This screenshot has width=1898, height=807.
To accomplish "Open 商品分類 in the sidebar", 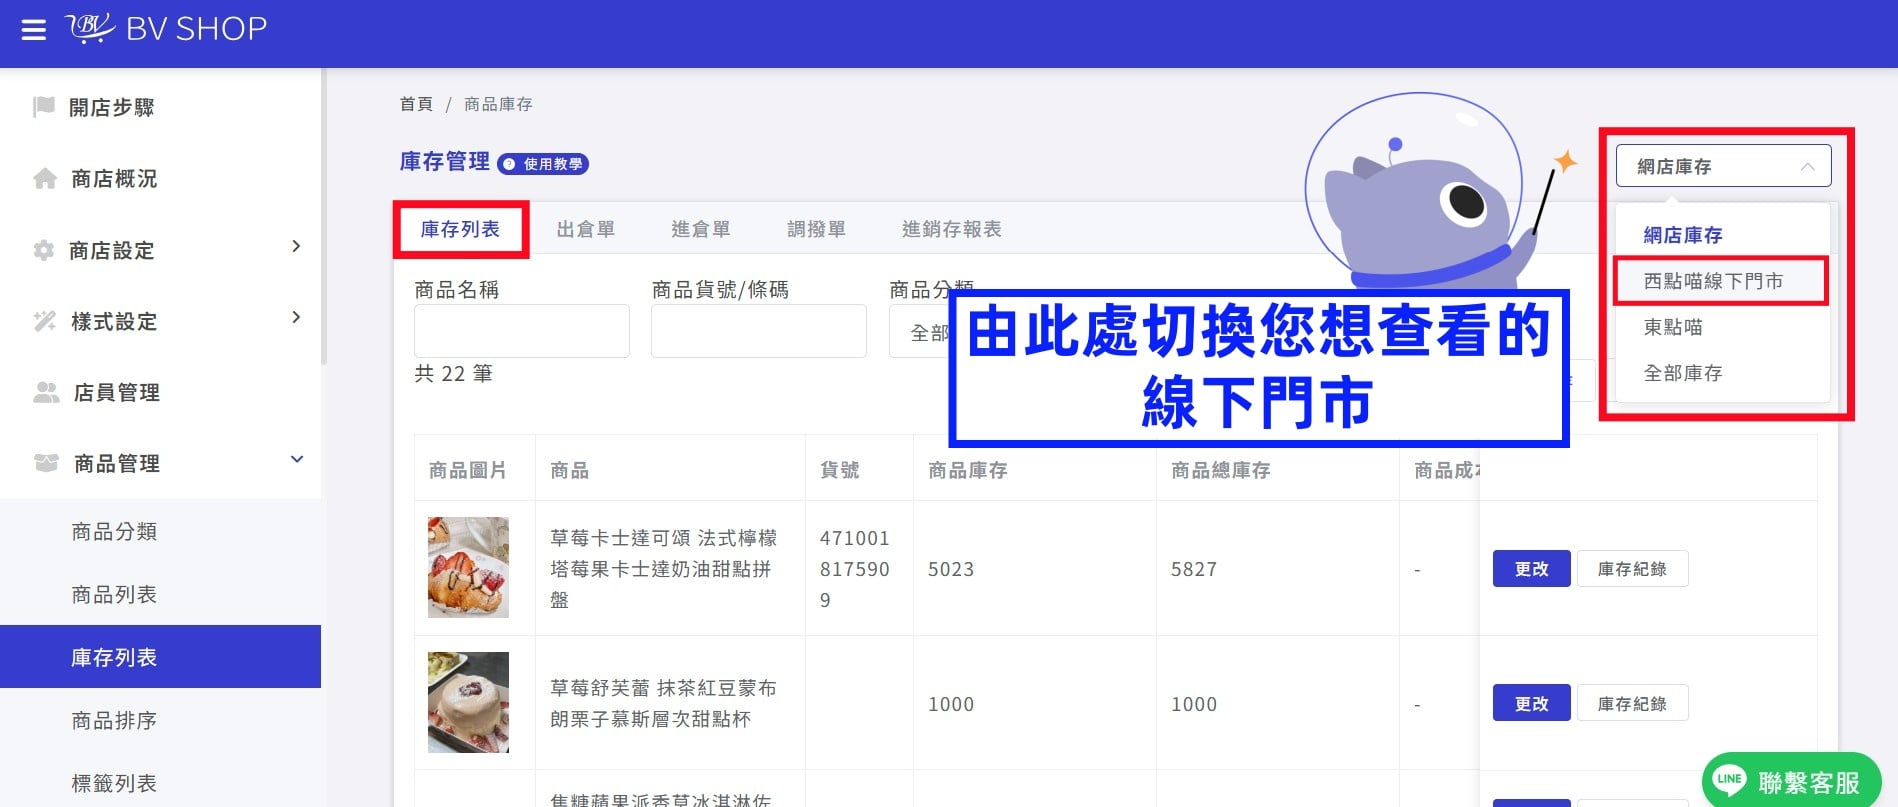I will tap(160, 531).
